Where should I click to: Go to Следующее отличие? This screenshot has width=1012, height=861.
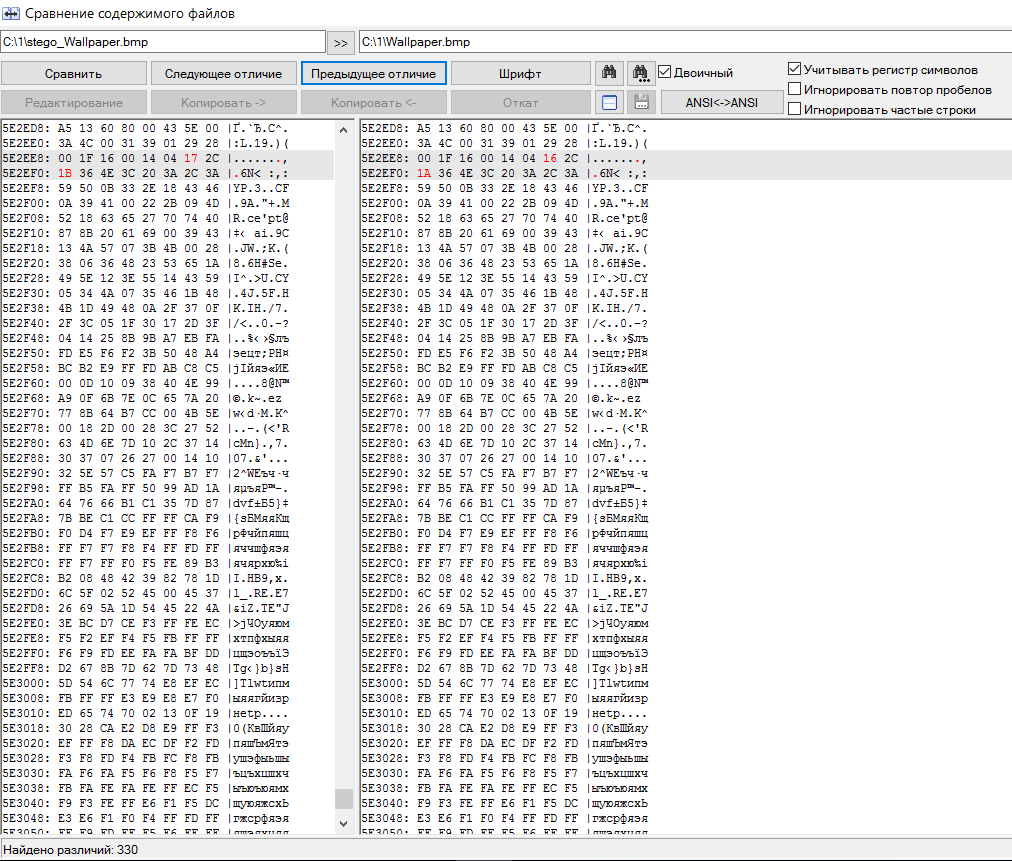(223, 74)
